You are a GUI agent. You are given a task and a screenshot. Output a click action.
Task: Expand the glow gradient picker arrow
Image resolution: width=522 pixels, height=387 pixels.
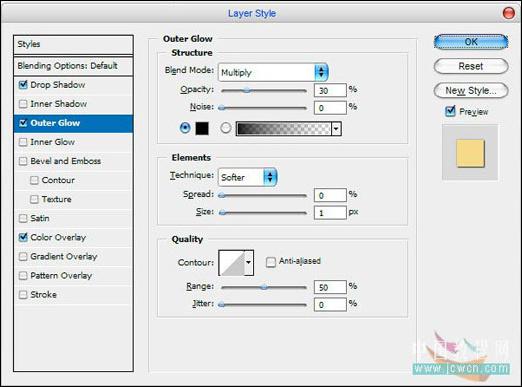click(x=336, y=129)
